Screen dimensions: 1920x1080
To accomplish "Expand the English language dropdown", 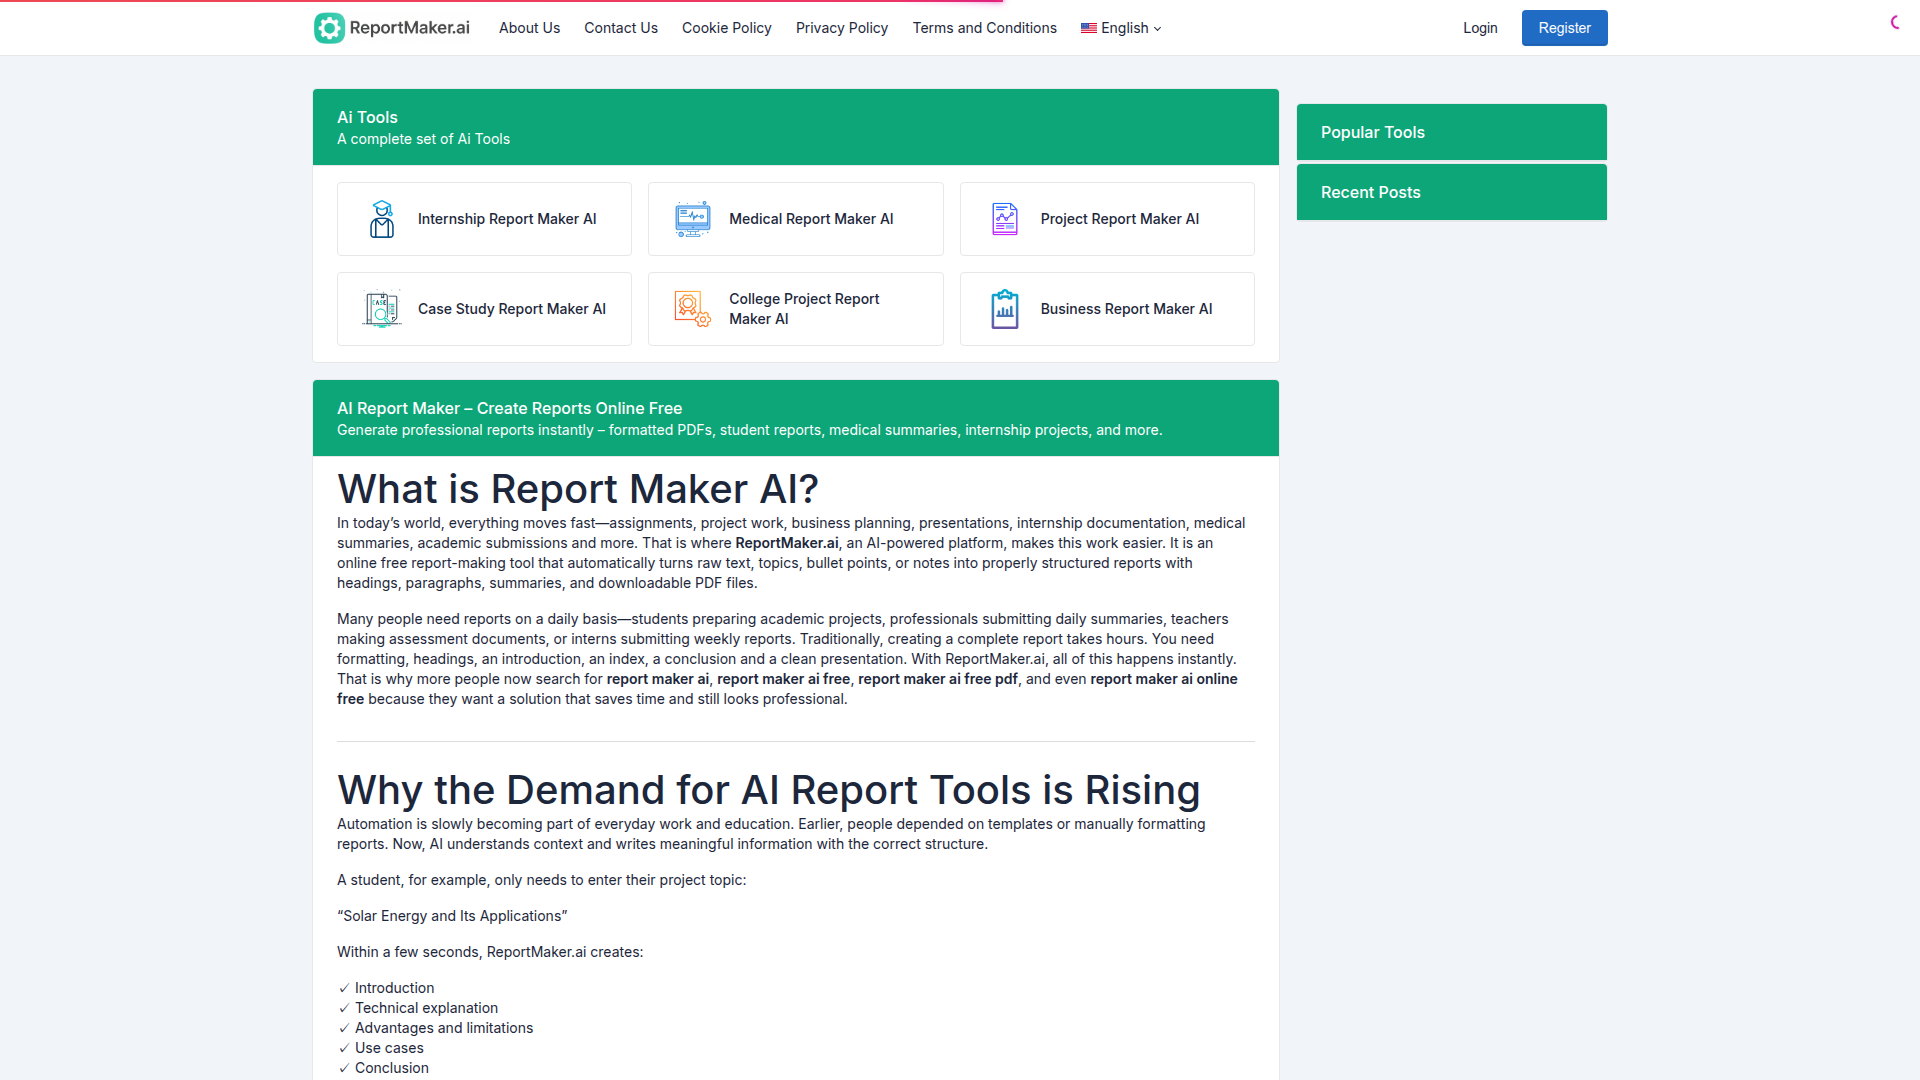I will pyautogui.click(x=1121, y=28).
